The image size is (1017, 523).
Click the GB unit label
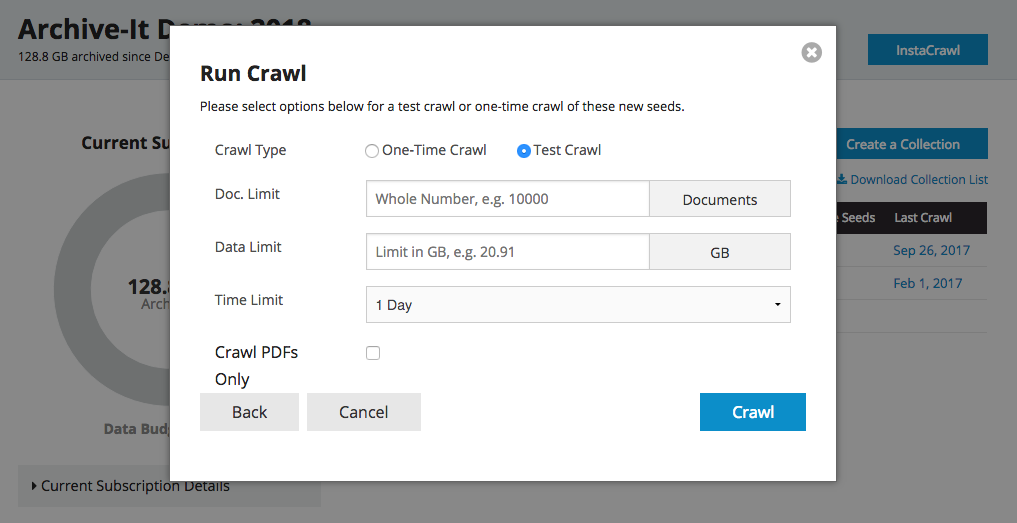(719, 252)
